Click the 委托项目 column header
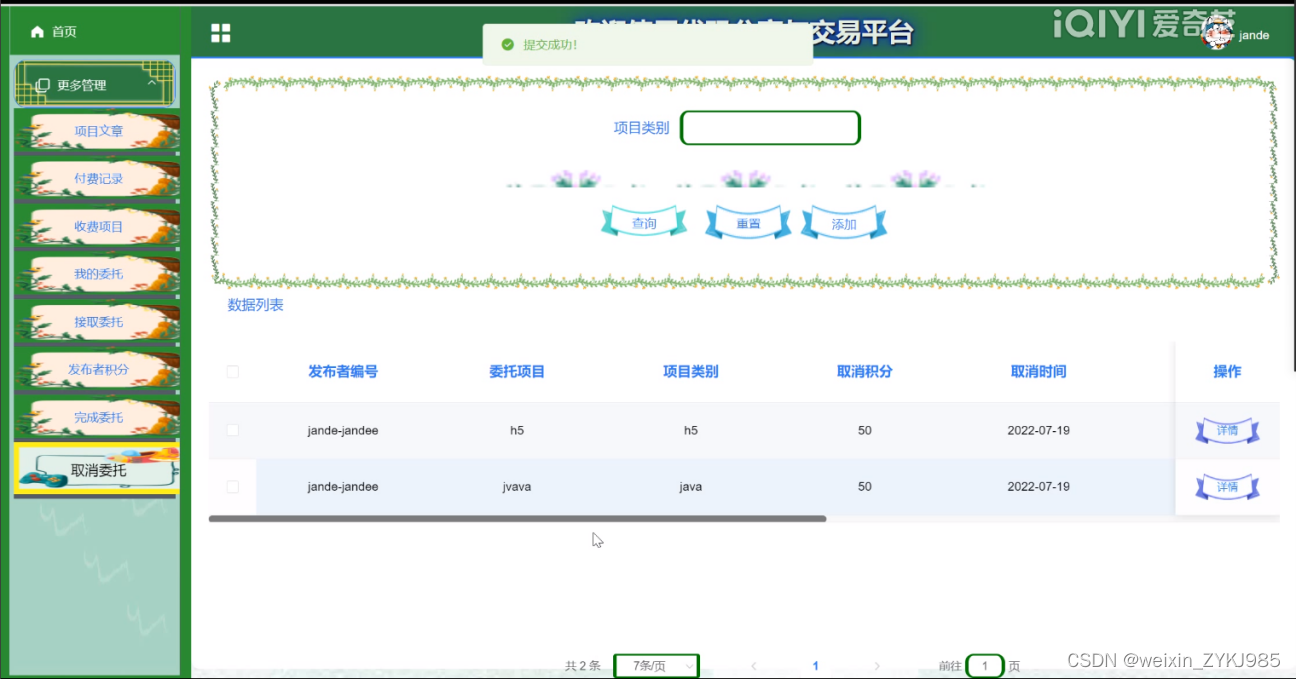1296x679 pixels. point(517,372)
